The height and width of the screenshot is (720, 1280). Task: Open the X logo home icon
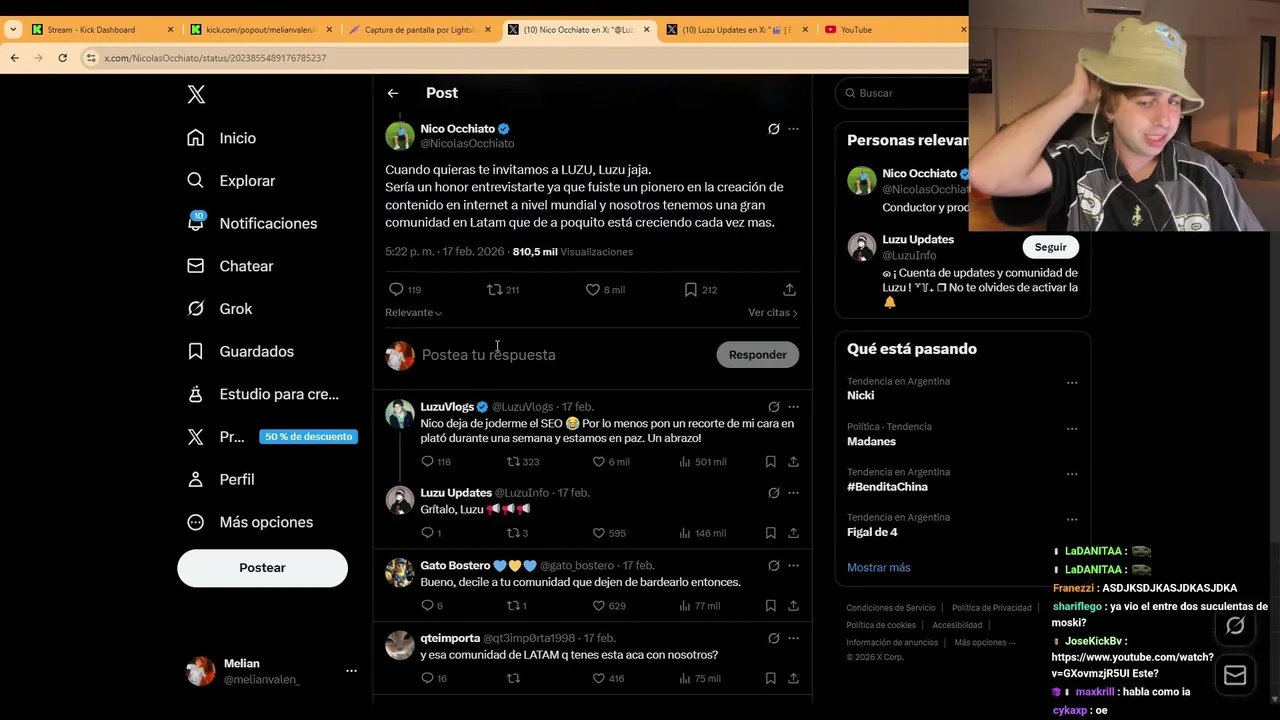(196, 94)
